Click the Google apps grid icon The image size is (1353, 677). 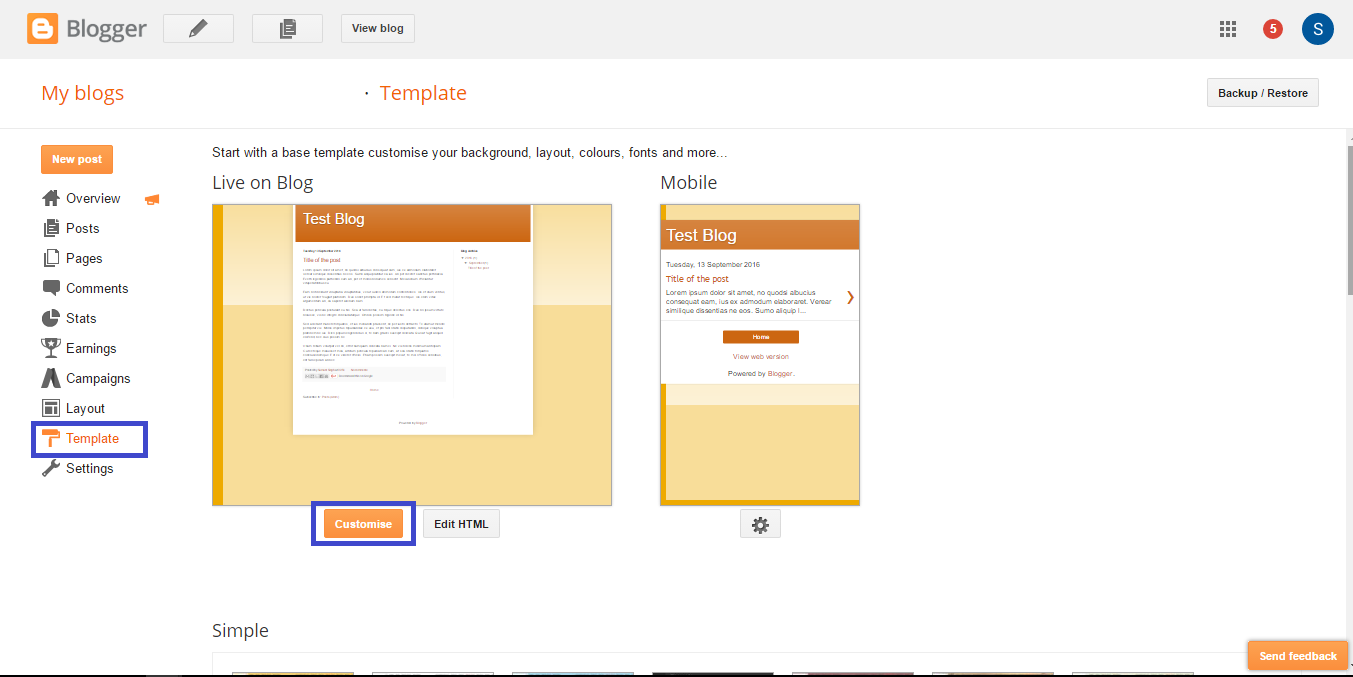pyautogui.click(x=1227, y=28)
